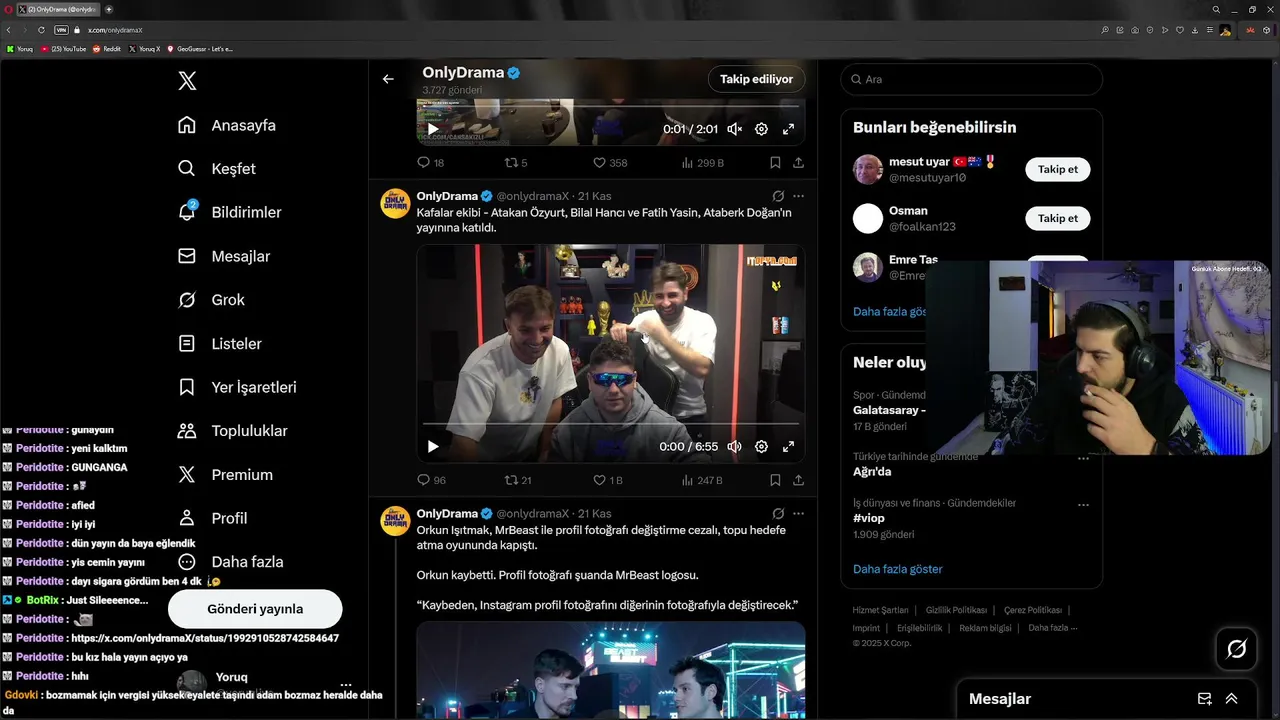Fullscreen the top 2:01 video
The image size is (1280, 720).
point(788,129)
